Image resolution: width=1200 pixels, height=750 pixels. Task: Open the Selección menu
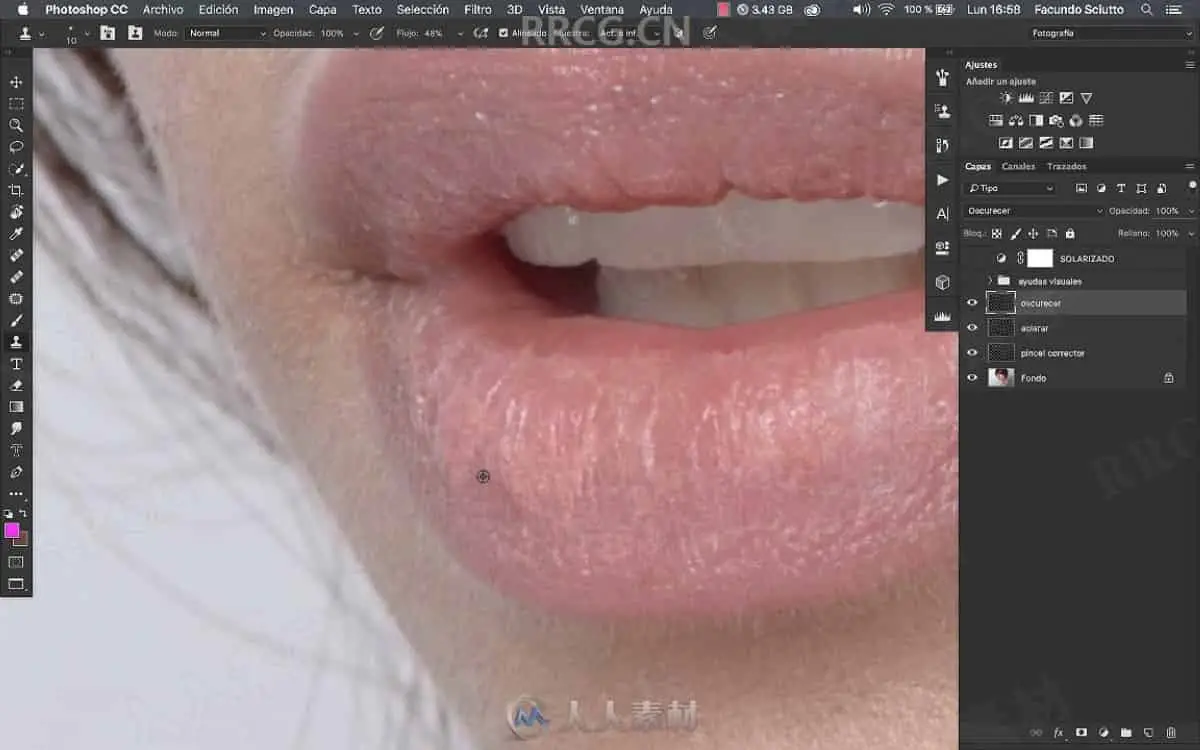pos(422,9)
